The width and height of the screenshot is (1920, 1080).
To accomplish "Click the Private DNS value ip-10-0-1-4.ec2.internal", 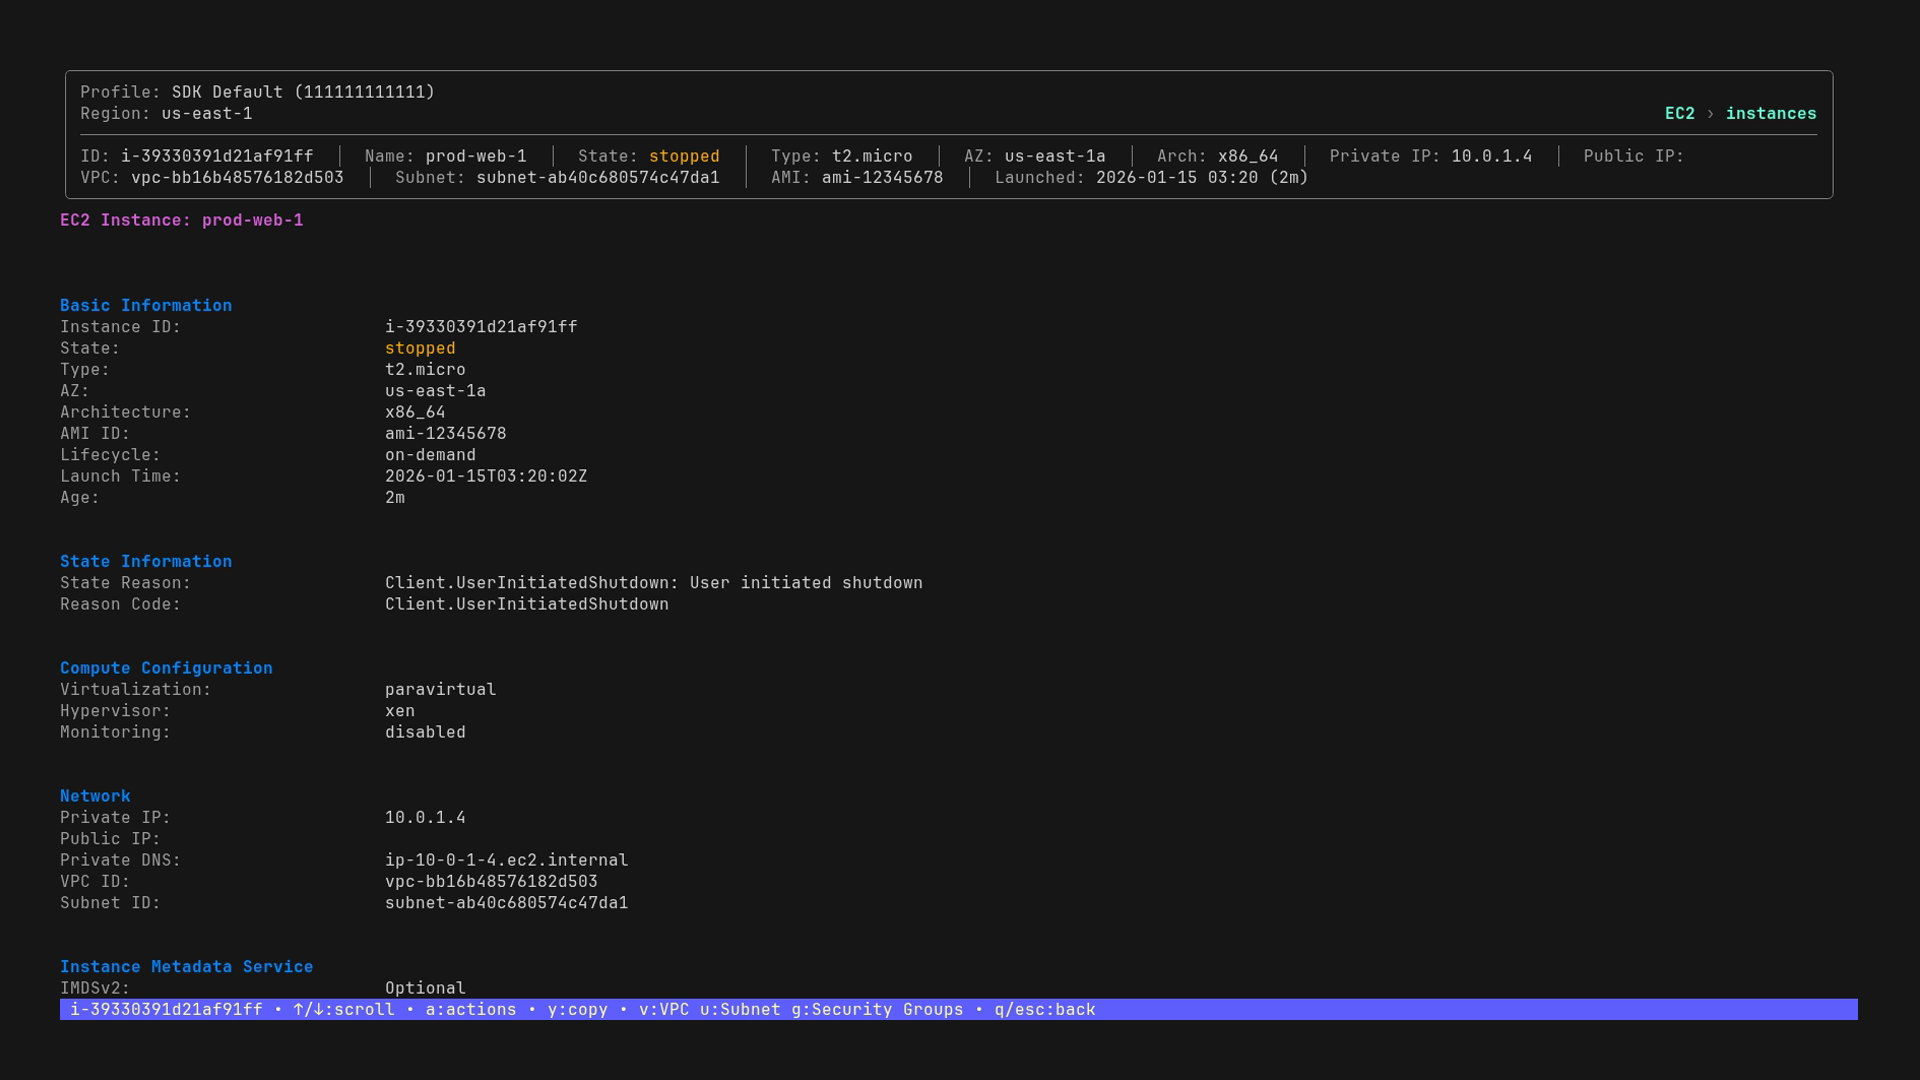I will [506, 861].
